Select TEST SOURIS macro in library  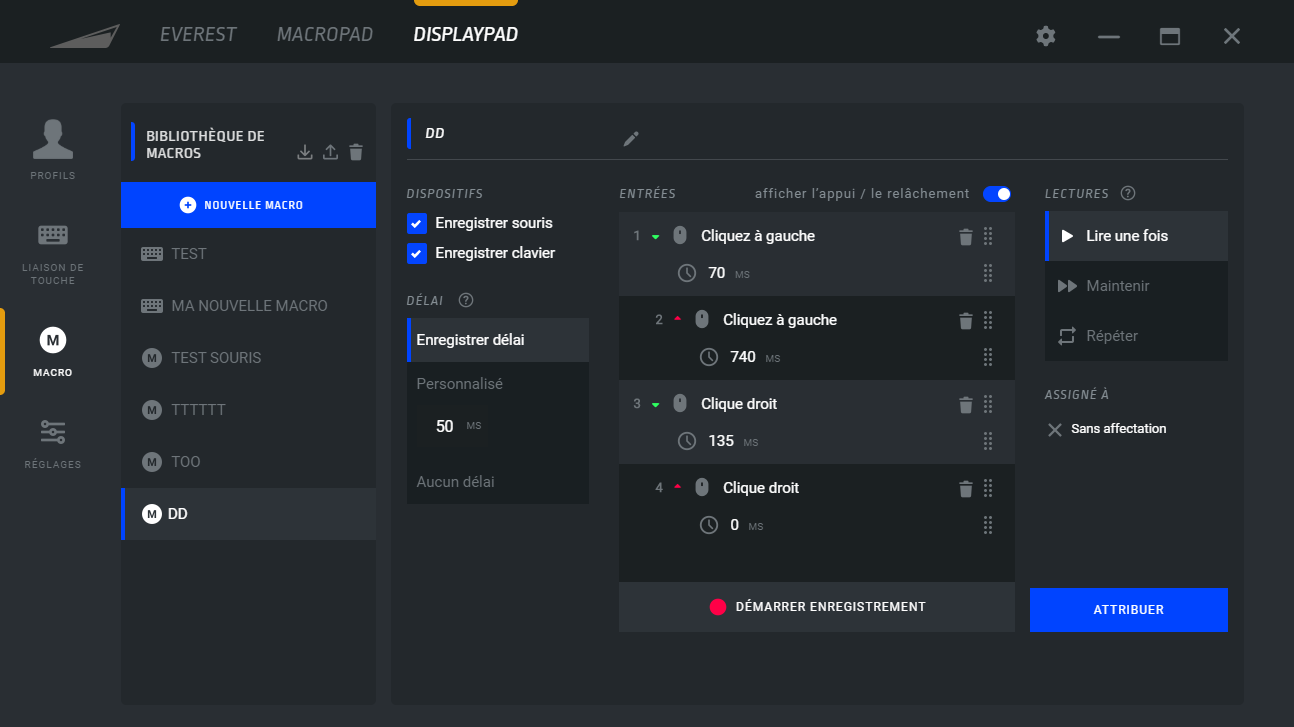(x=216, y=358)
